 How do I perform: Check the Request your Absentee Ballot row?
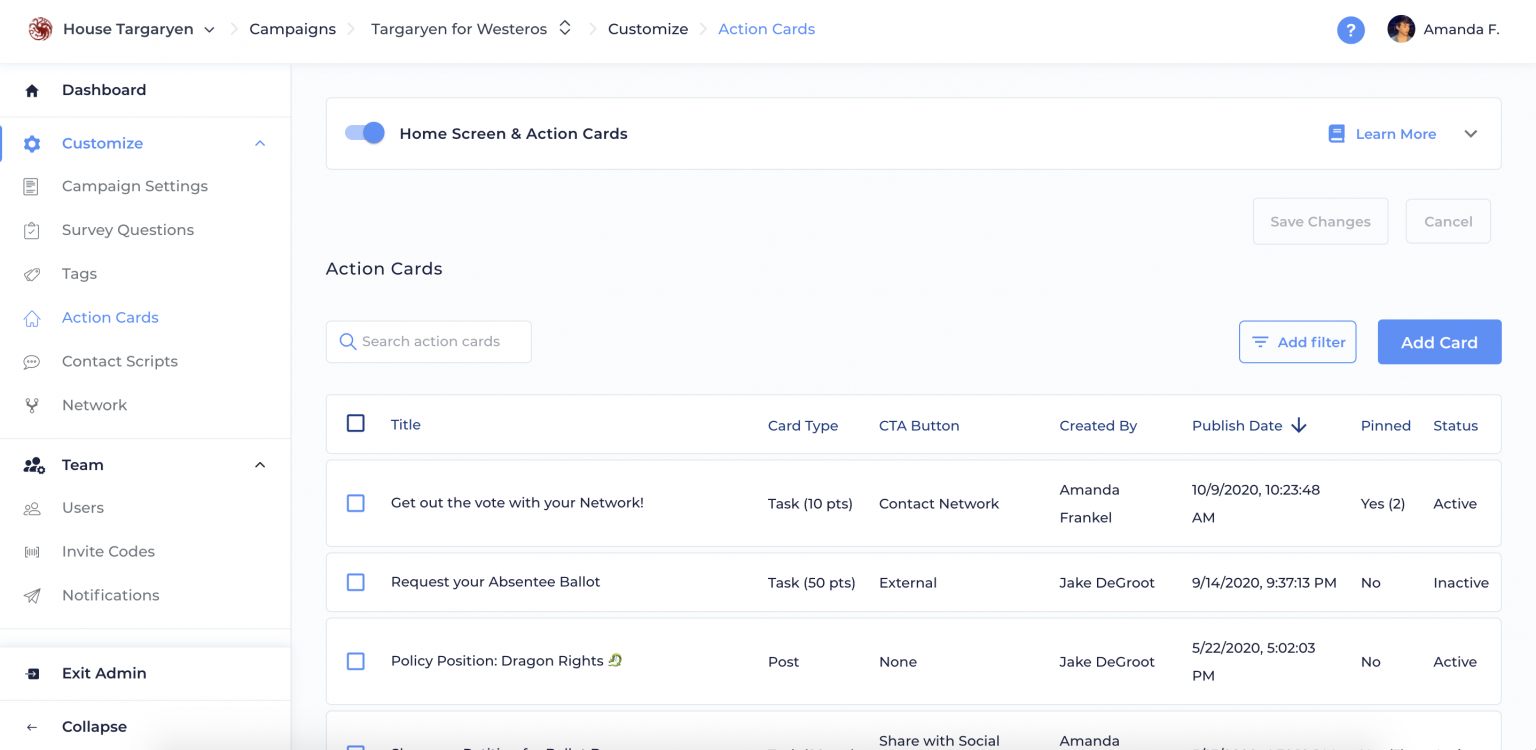tap(356, 582)
